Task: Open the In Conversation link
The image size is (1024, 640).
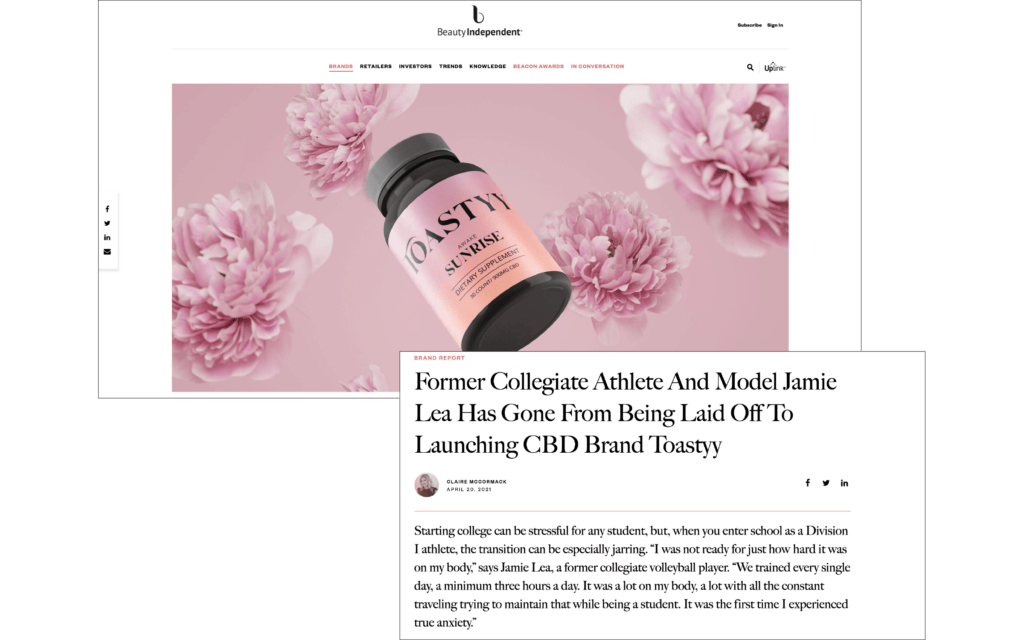Action: [x=598, y=67]
